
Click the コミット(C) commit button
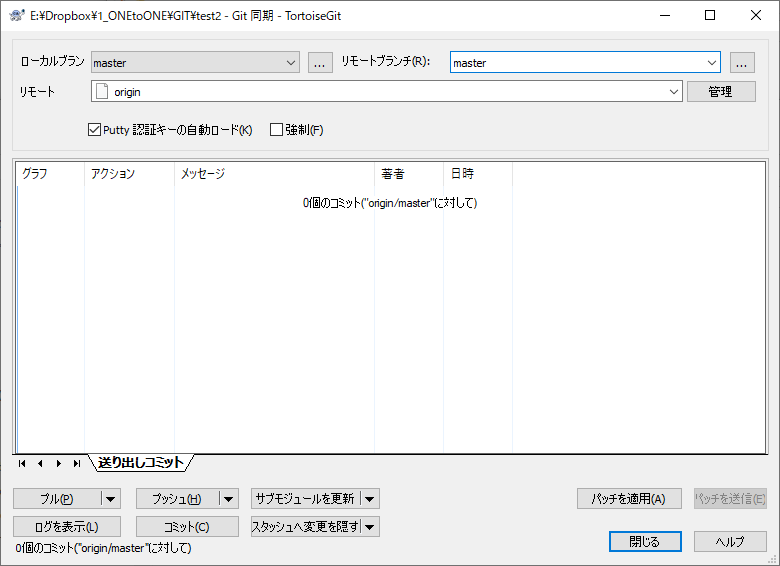(187, 527)
